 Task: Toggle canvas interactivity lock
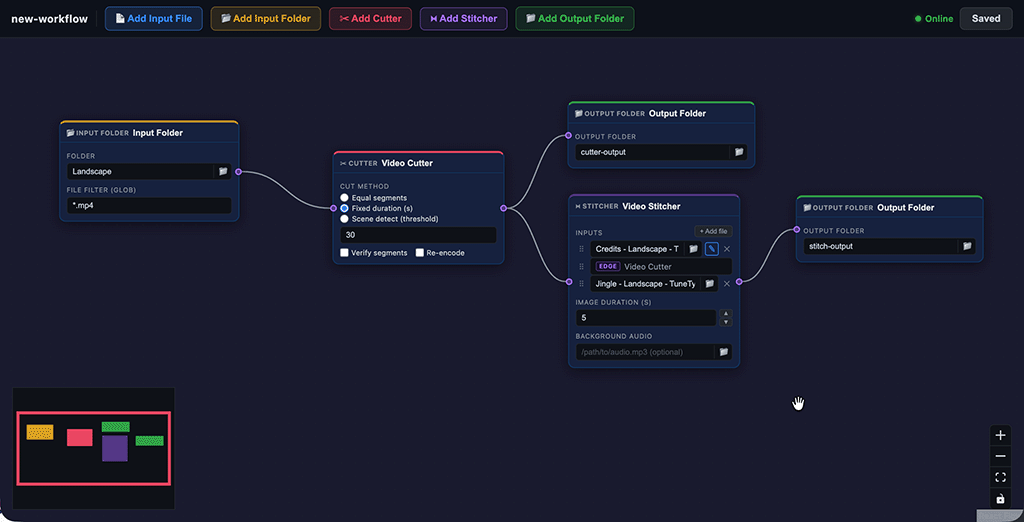tap(1000, 499)
